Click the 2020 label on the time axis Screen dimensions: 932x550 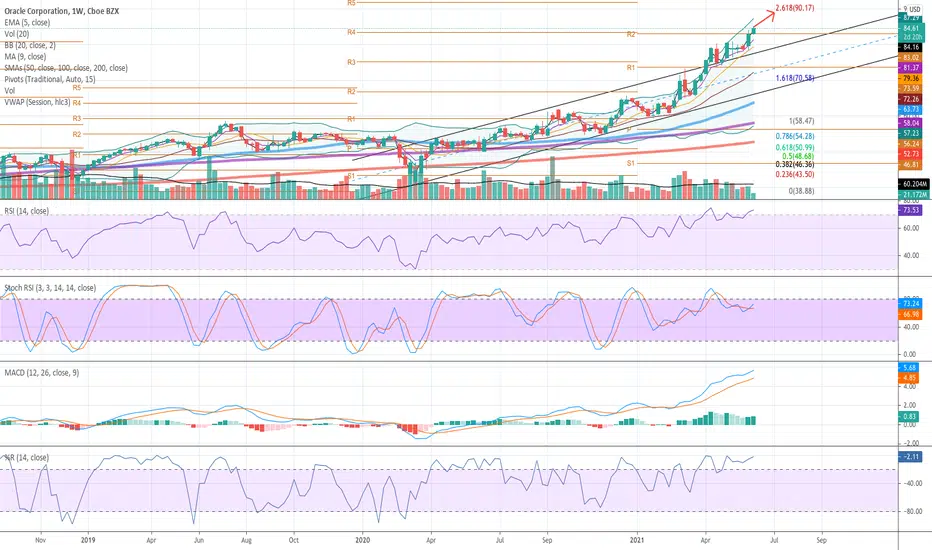tap(363, 540)
